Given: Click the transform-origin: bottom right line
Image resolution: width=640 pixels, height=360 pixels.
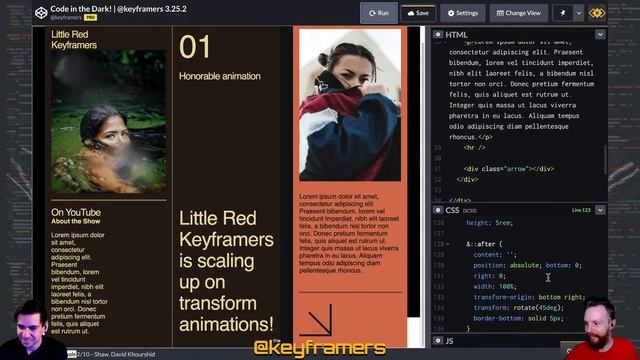Looking at the screenshot, I should pyautogui.click(x=529, y=297).
